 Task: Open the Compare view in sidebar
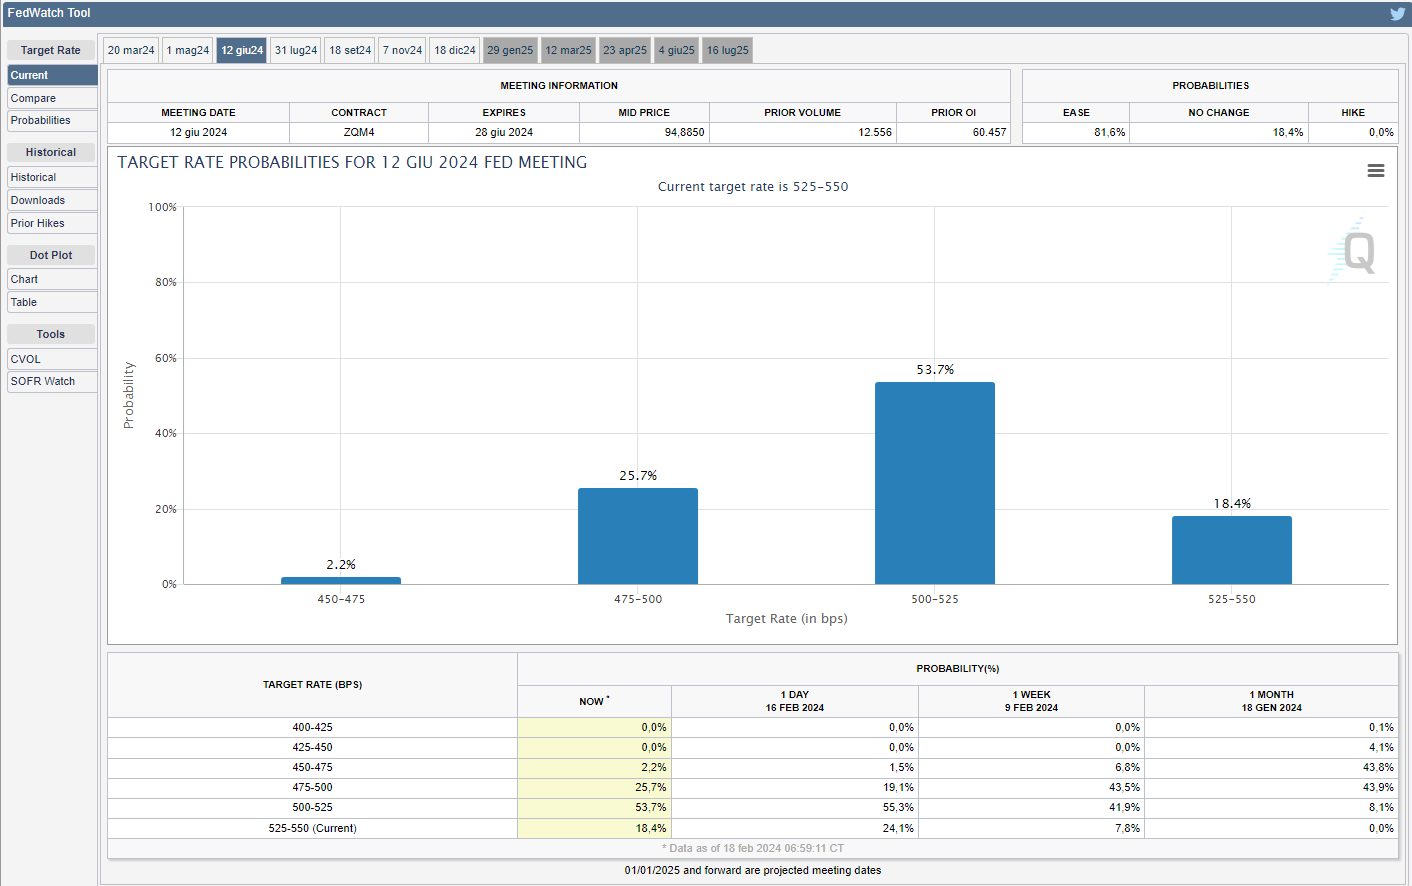point(52,98)
